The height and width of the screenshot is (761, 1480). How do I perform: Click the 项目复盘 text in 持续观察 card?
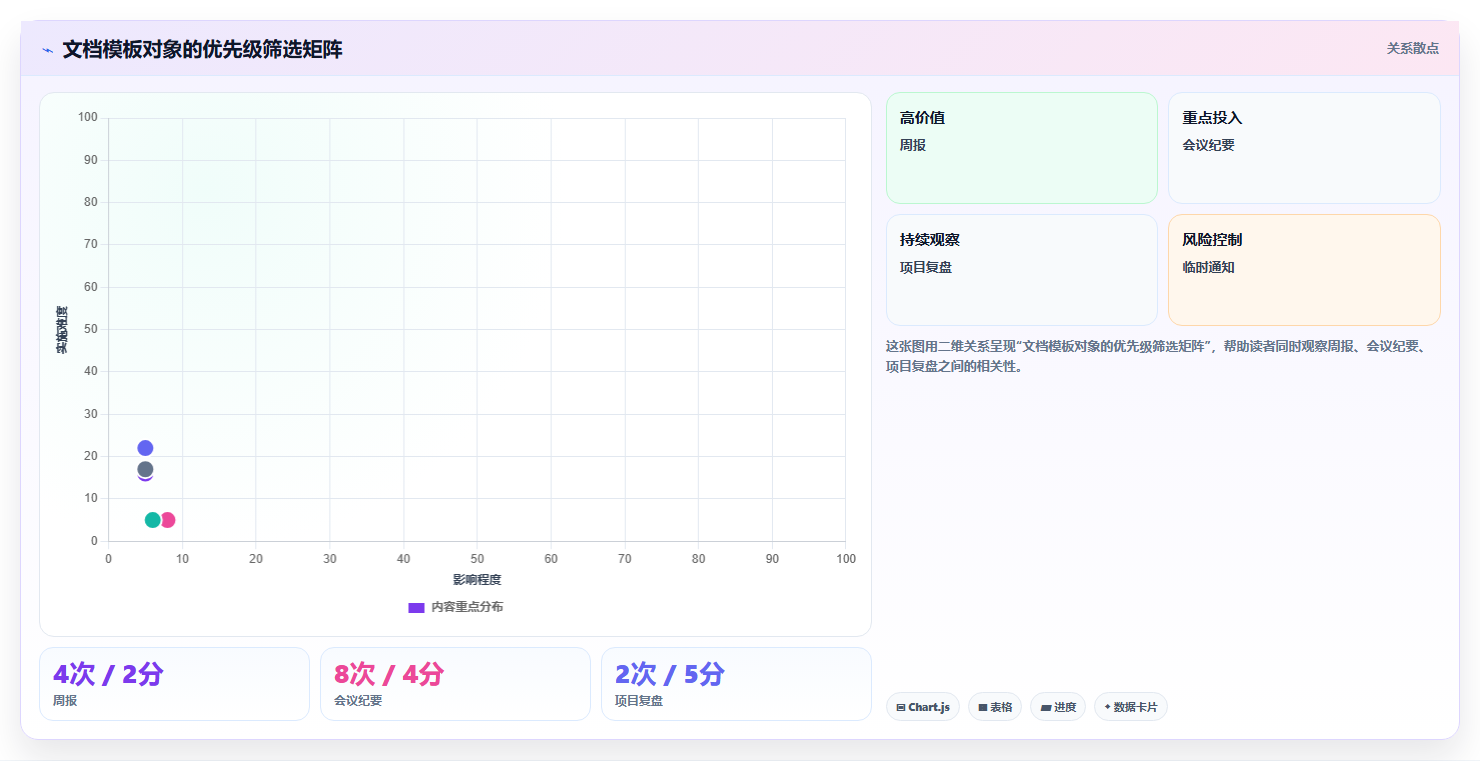[x=926, y=267]
